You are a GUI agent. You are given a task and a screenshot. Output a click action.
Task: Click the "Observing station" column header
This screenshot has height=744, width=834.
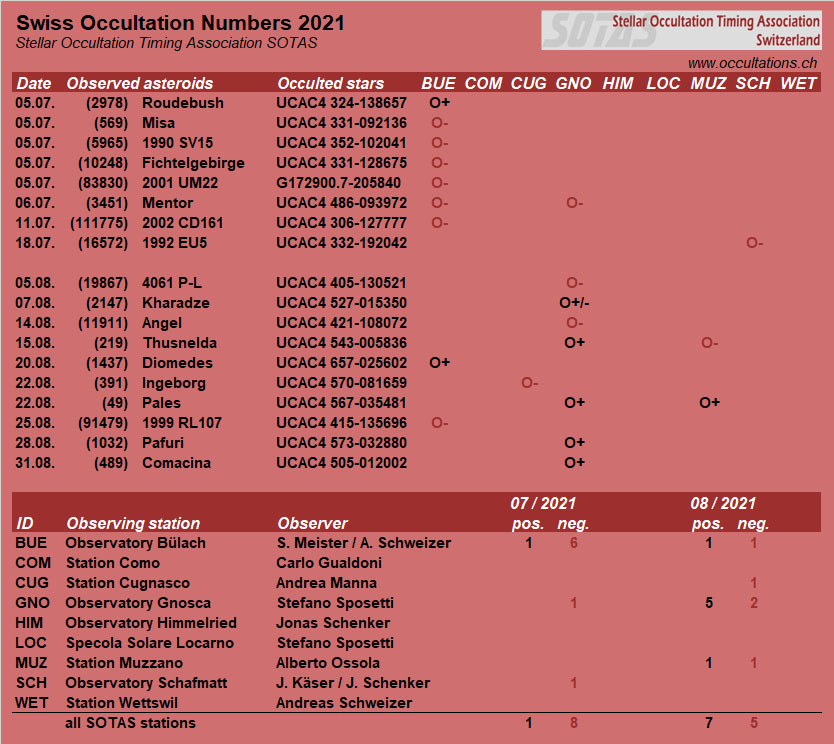[x=133, y=523]
